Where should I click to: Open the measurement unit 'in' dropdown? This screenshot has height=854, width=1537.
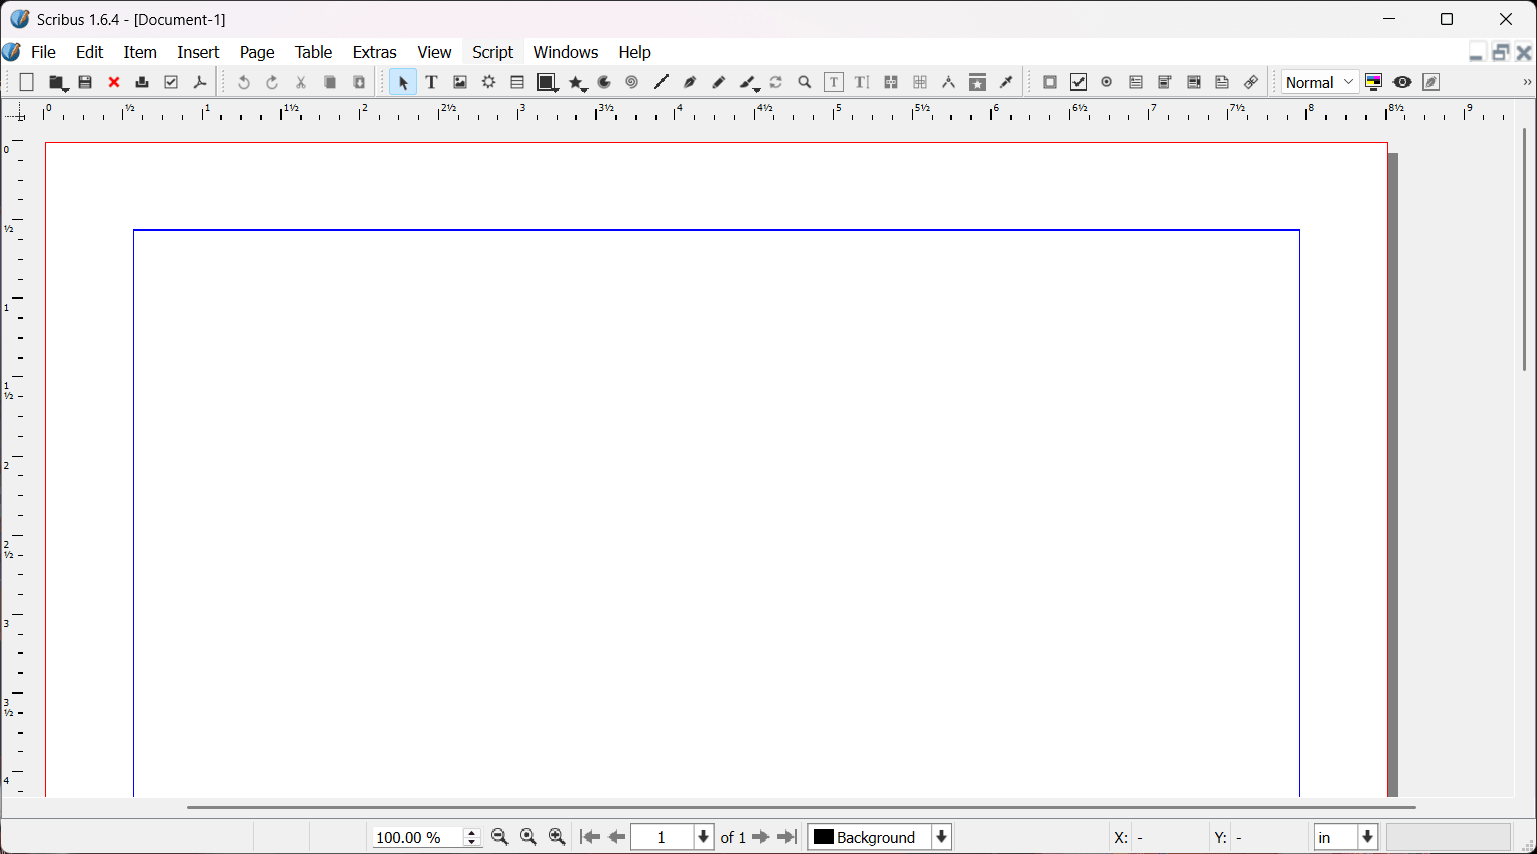pyautogui.click(x=1367, y=837)
